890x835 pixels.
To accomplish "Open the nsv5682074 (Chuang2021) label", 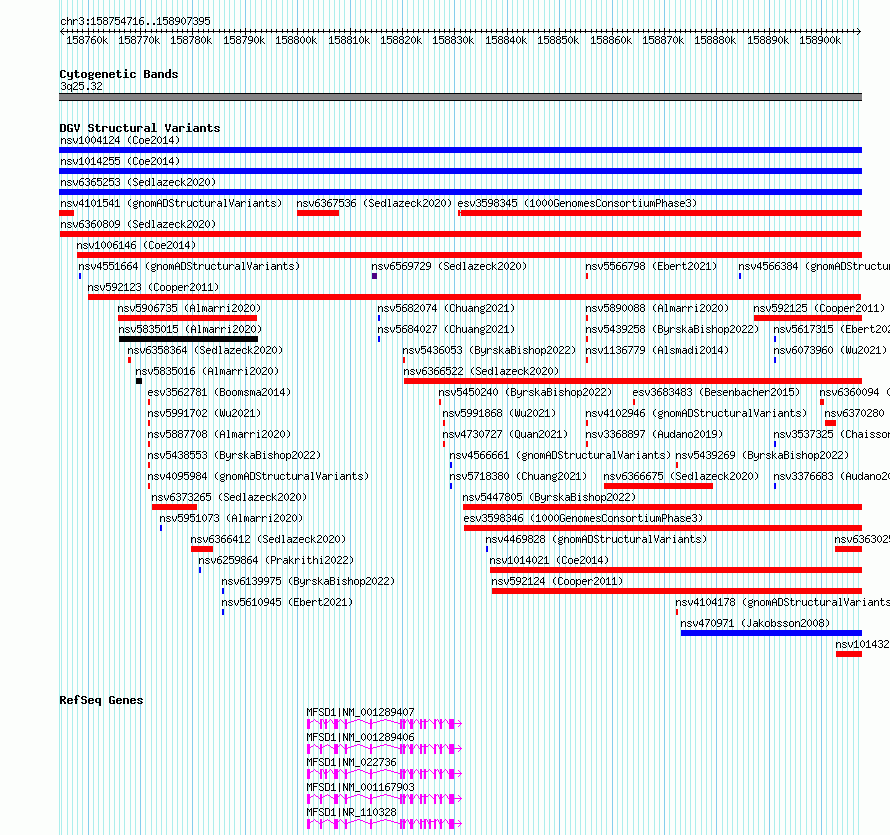I will pyautogui.click(x=446, y=308).
